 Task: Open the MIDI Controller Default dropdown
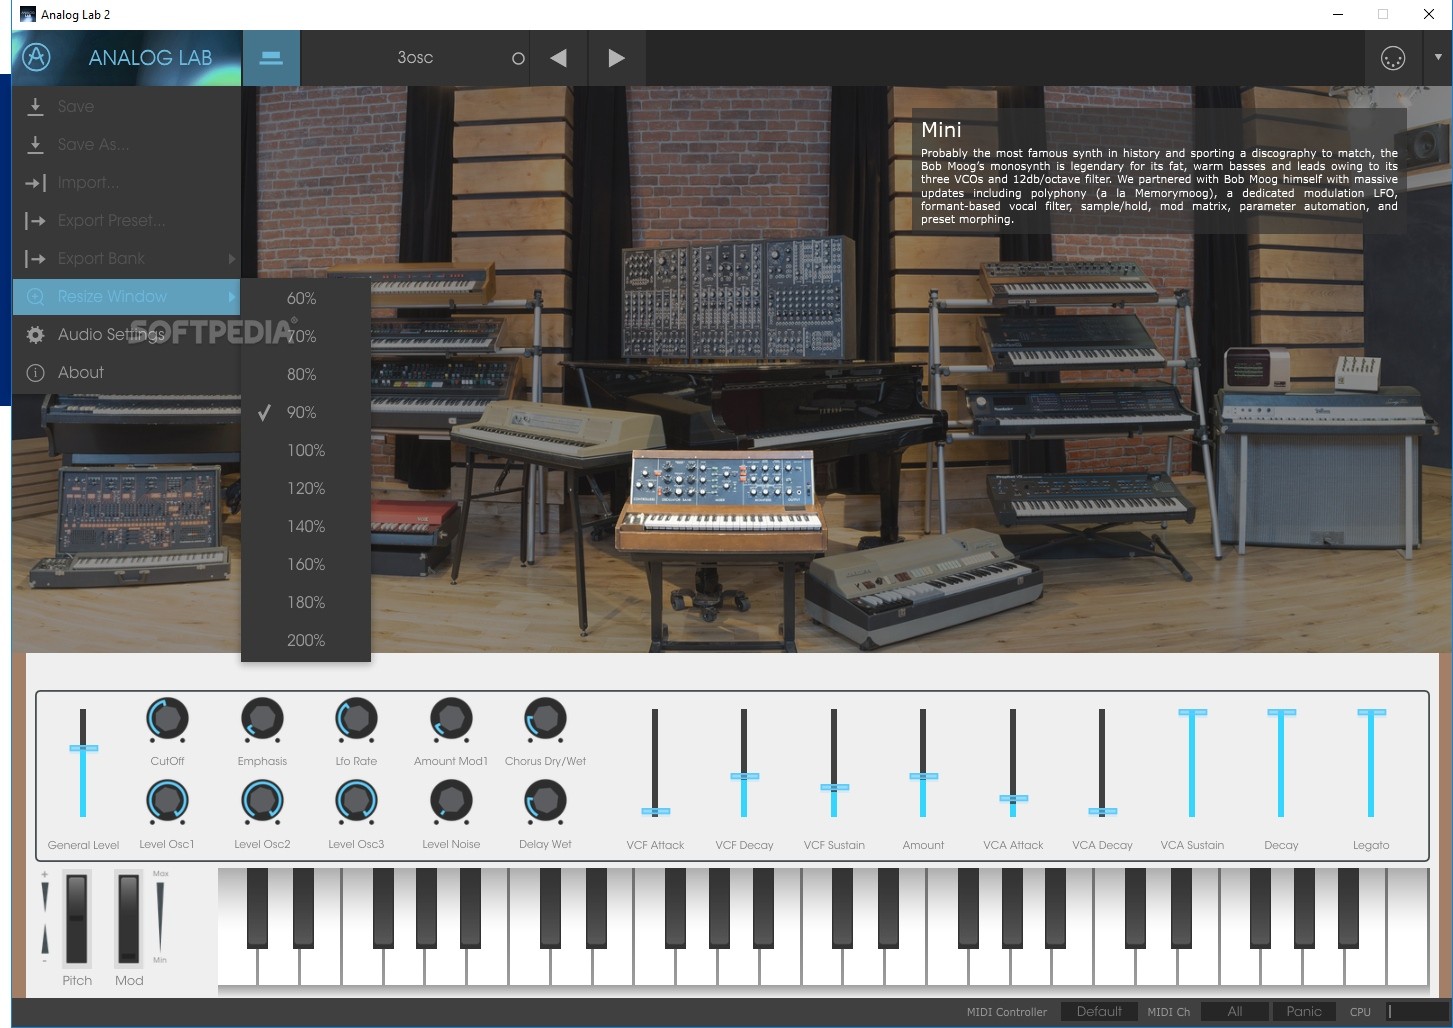[x=1099, y=1011]
